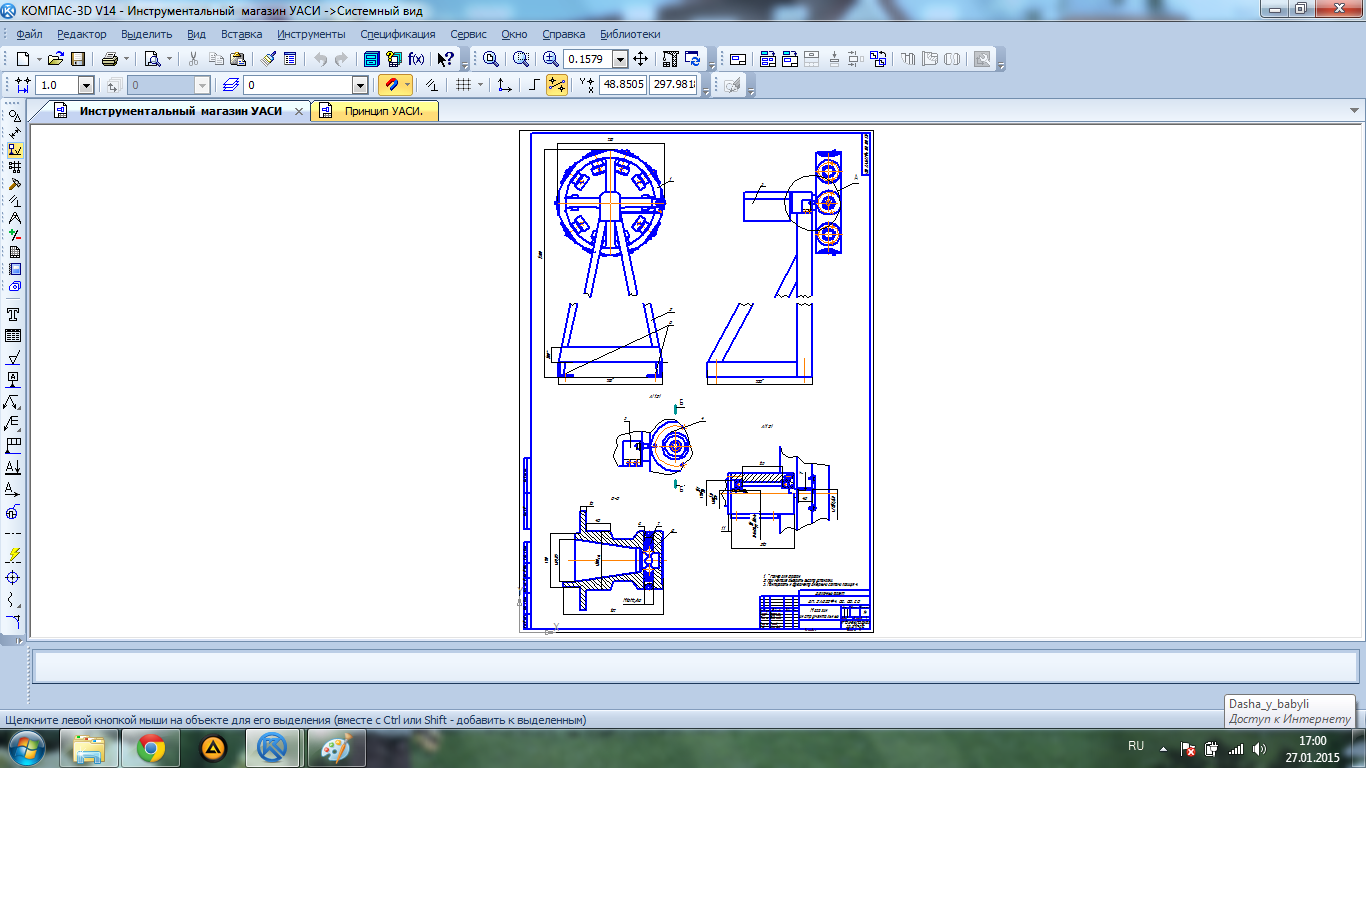Screen dimensions: 1366x912
Task: Click the Pan view (move) icon
Action: (x=641, y=59)
